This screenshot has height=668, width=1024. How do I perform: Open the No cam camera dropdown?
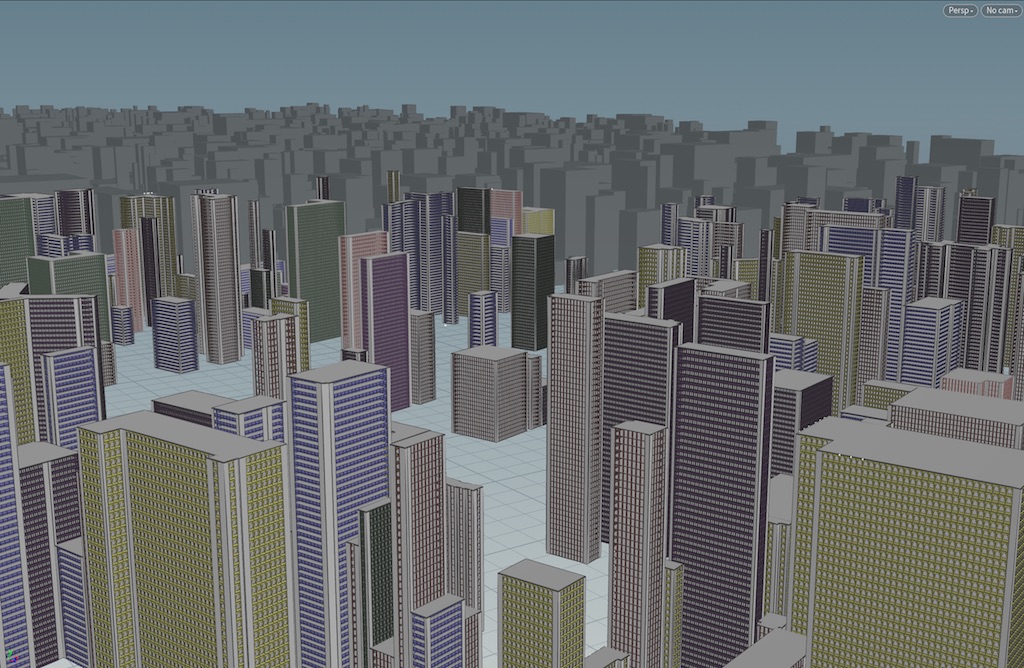pyautogui.click(x=1001, y=10)
